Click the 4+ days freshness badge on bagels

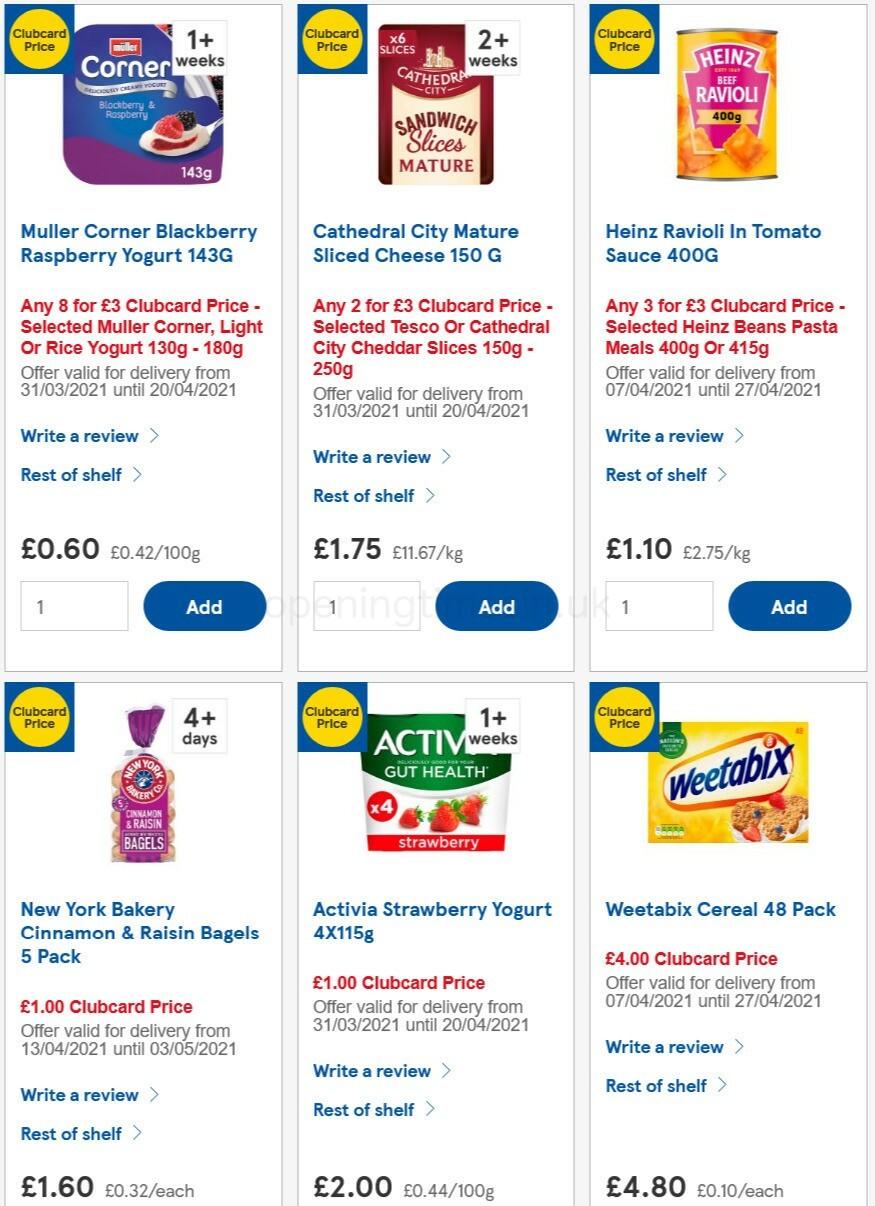coord(199,724)
